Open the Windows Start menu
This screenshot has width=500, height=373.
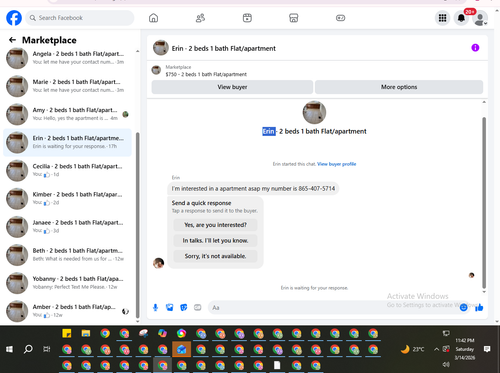[9, 349]
